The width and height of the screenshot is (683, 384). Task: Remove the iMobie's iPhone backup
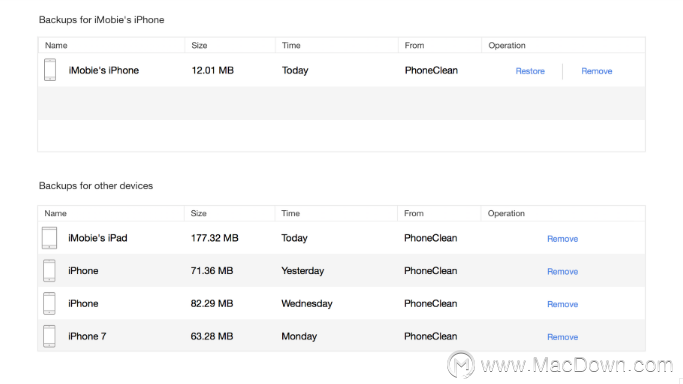[x=597, y=71]
